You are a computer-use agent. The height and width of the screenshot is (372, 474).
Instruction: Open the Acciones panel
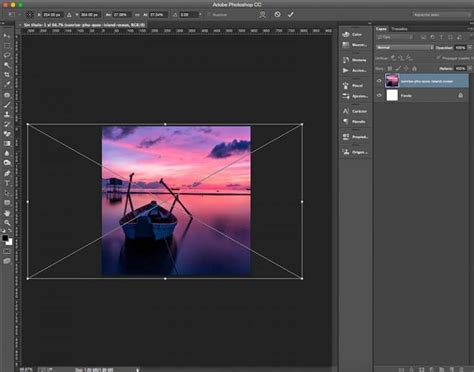tap(355, 70)
